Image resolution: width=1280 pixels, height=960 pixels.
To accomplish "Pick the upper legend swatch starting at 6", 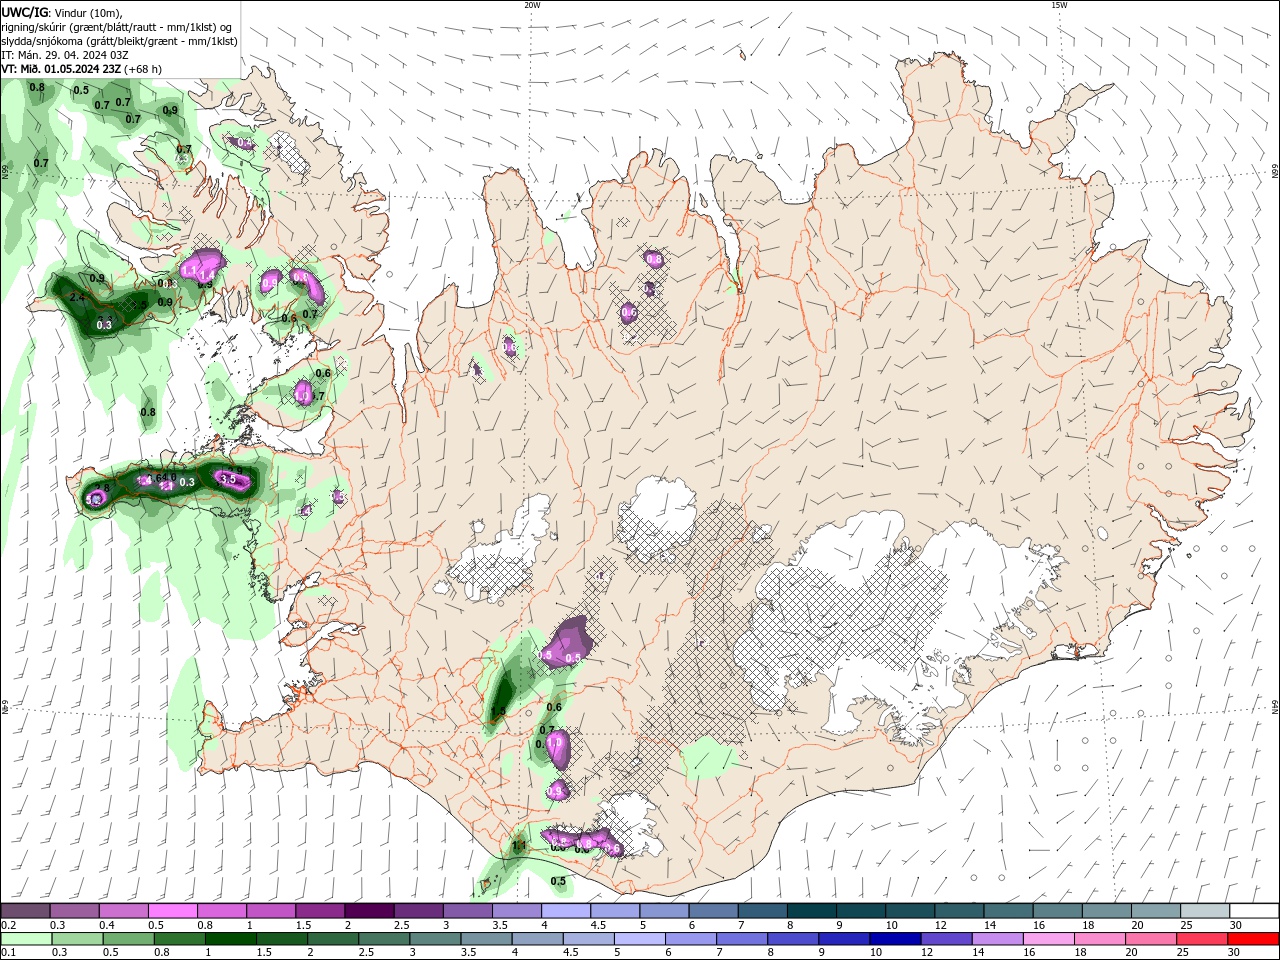I will 712,911.
